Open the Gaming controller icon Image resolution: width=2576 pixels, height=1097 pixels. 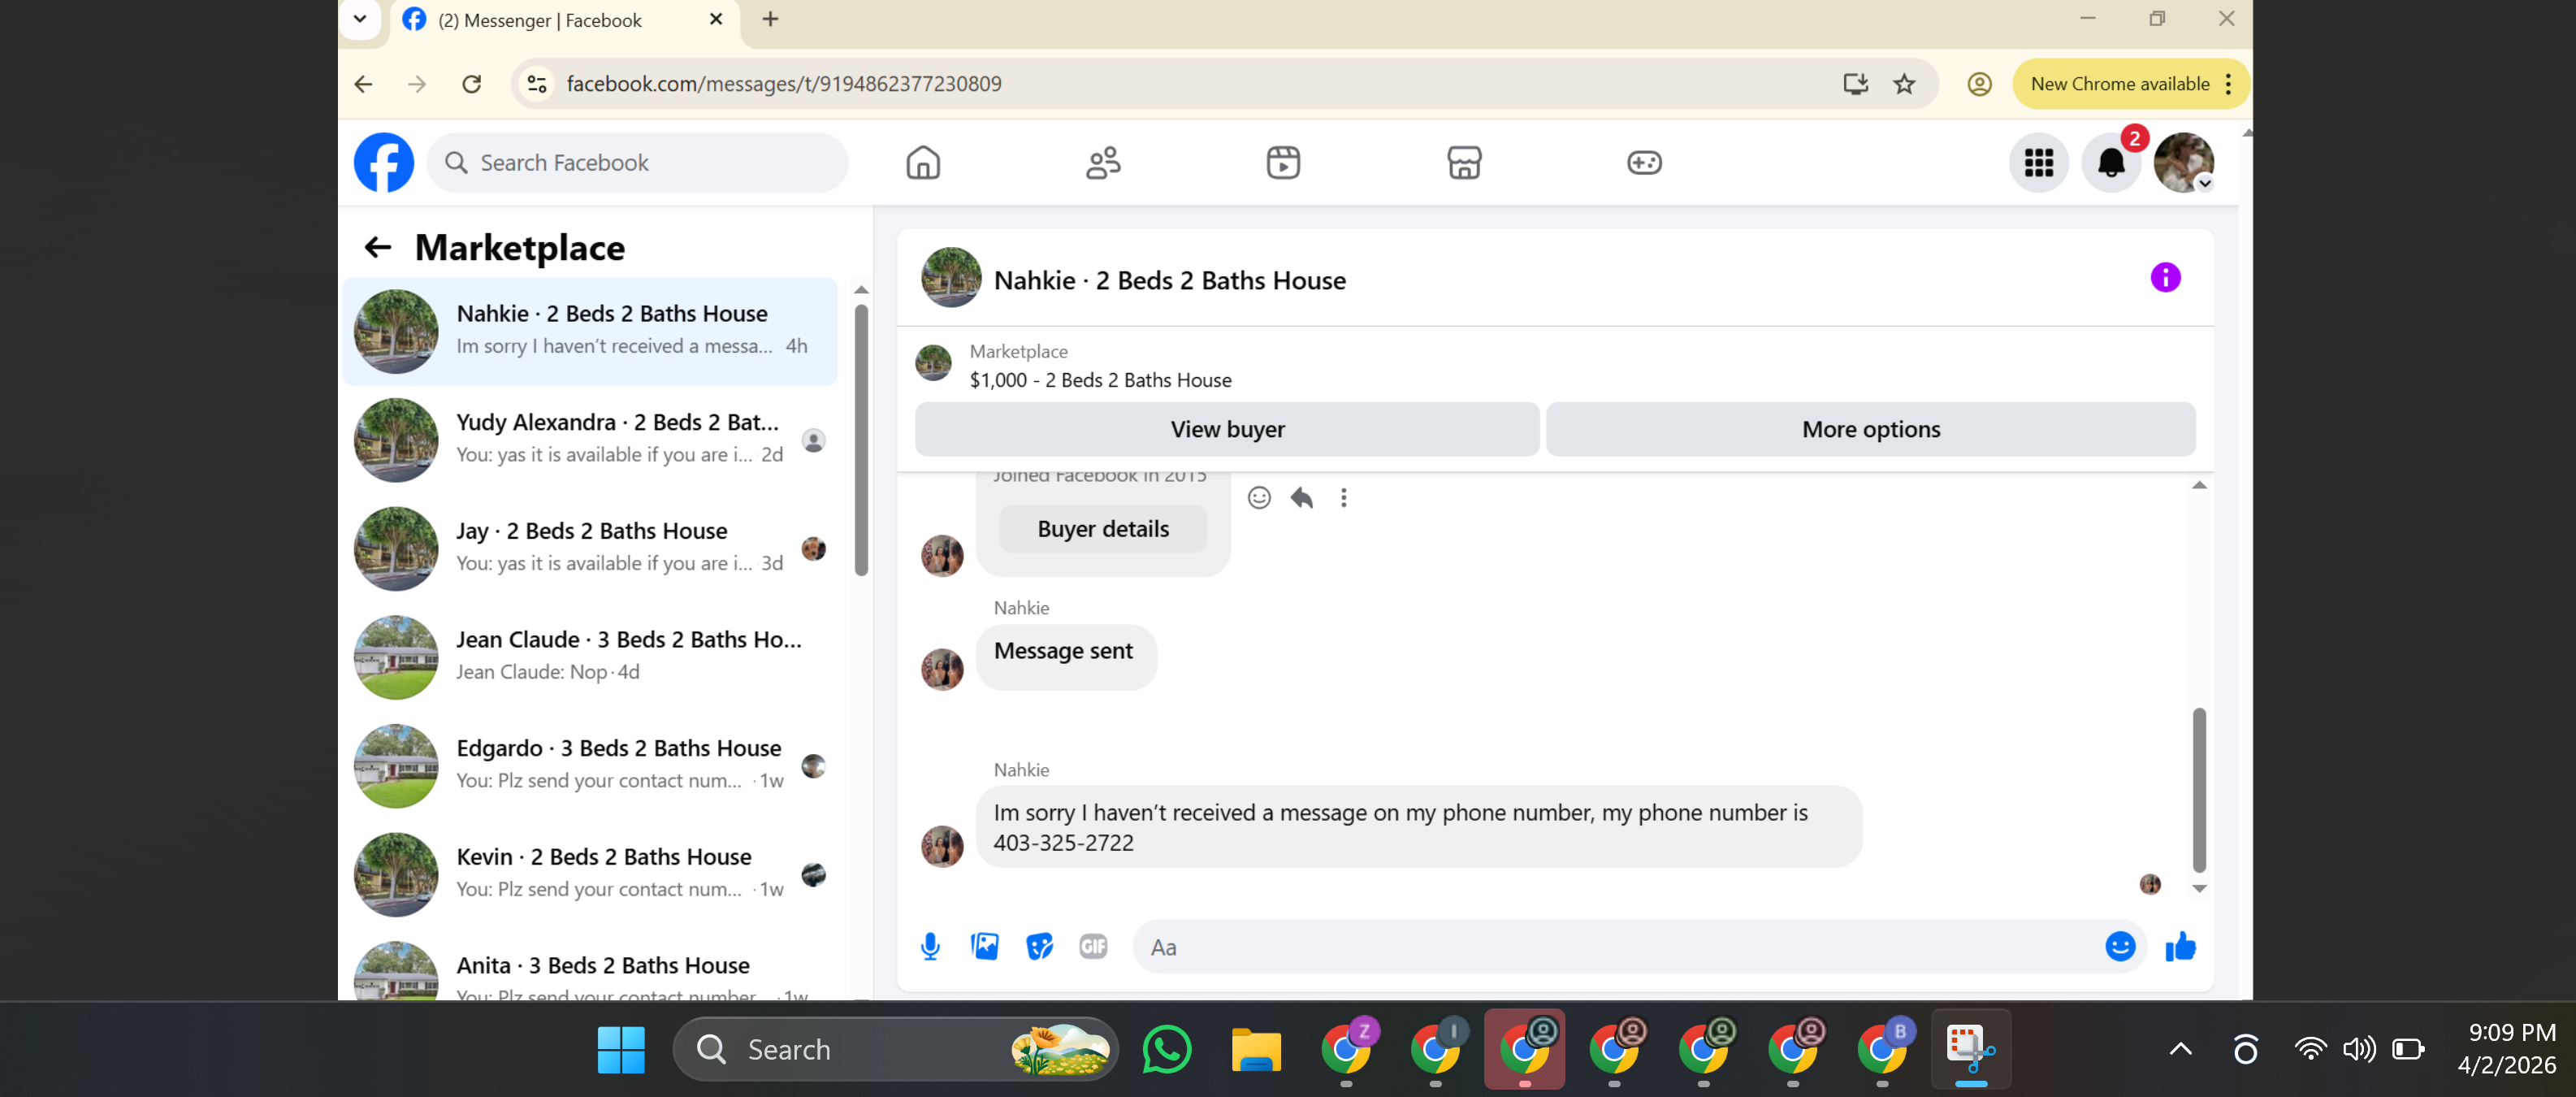tap(1644, 163)
